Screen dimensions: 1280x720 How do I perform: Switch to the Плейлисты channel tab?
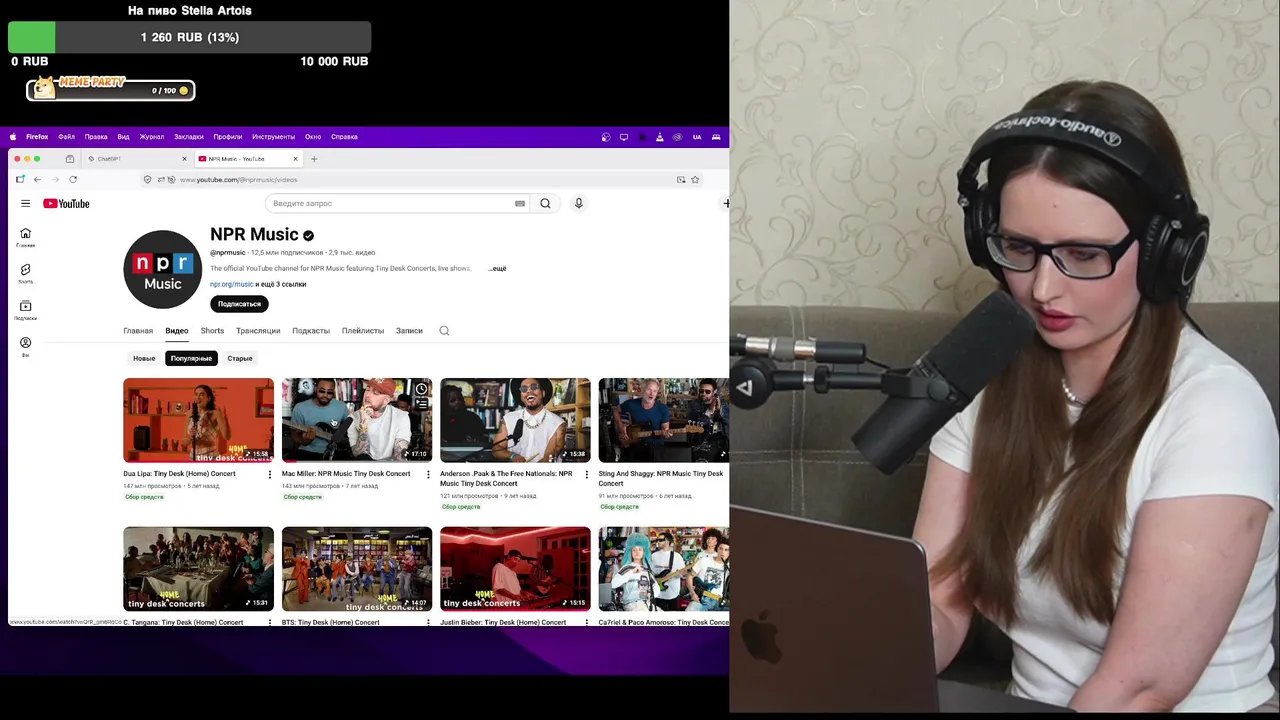click(363, 331)
